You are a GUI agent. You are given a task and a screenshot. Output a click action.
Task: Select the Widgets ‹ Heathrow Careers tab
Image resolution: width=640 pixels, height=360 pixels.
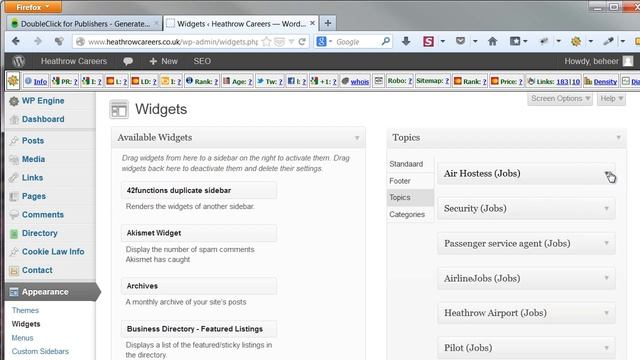[241, 24]
